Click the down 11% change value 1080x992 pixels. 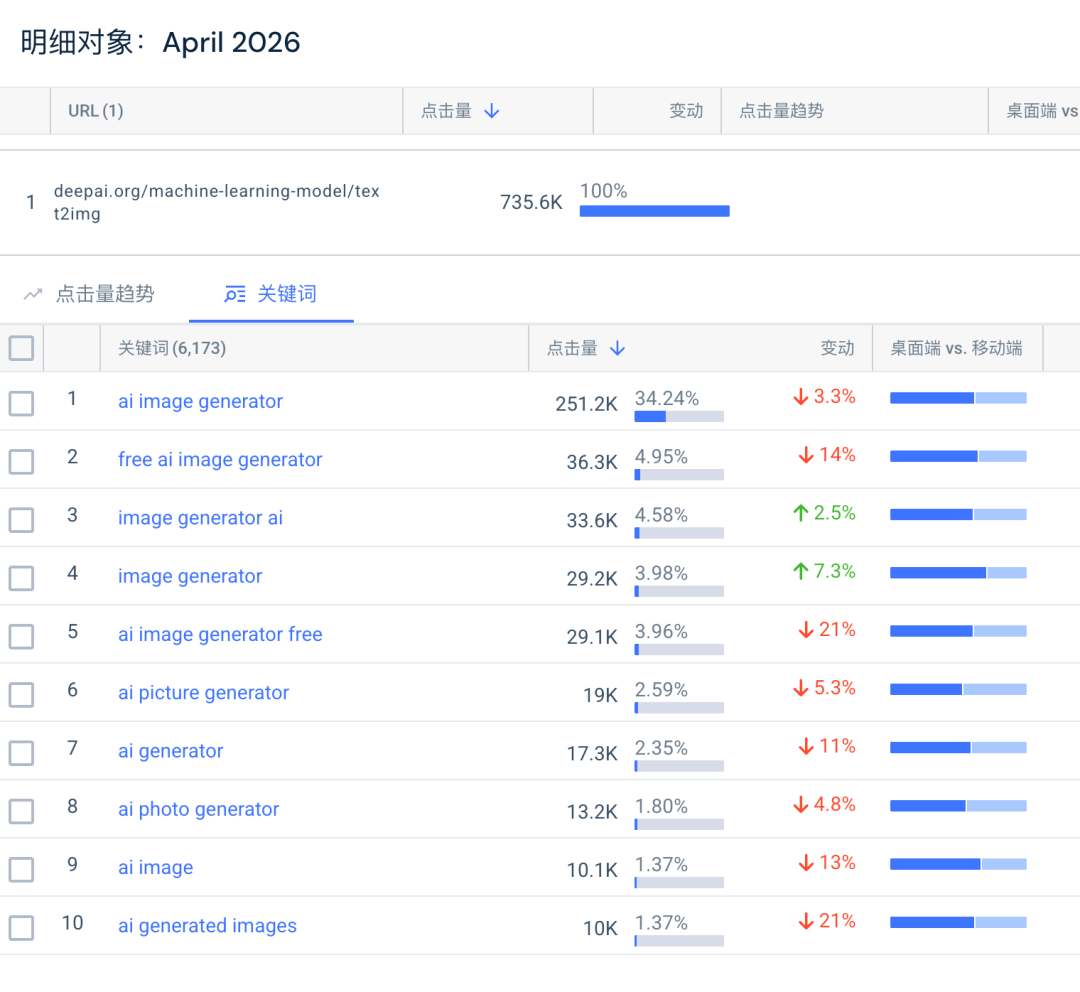coord(827,746)
